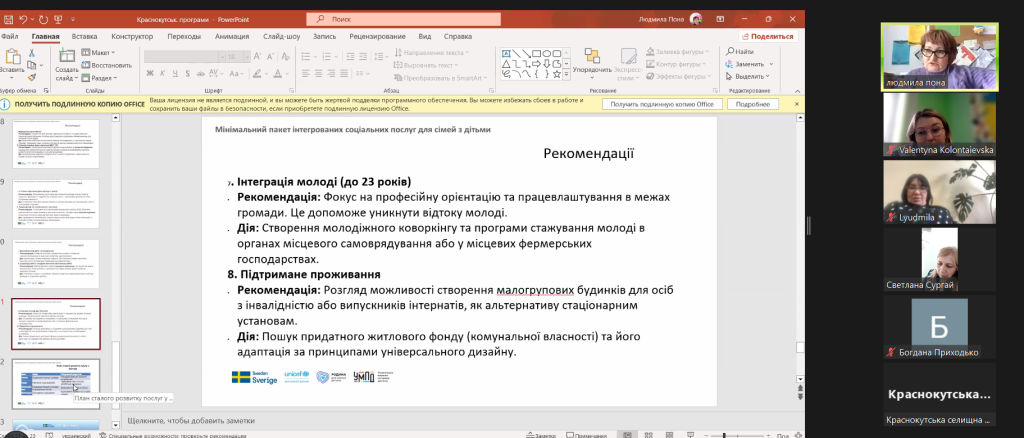Click Получить подлинную копию Office button
The width and height of the screenshot is (1024, 438).
tap(662, 104)
